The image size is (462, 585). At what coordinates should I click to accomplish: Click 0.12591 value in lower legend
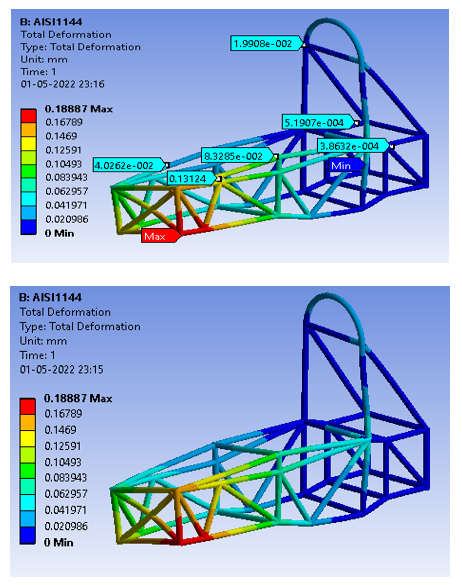(63, 446)
